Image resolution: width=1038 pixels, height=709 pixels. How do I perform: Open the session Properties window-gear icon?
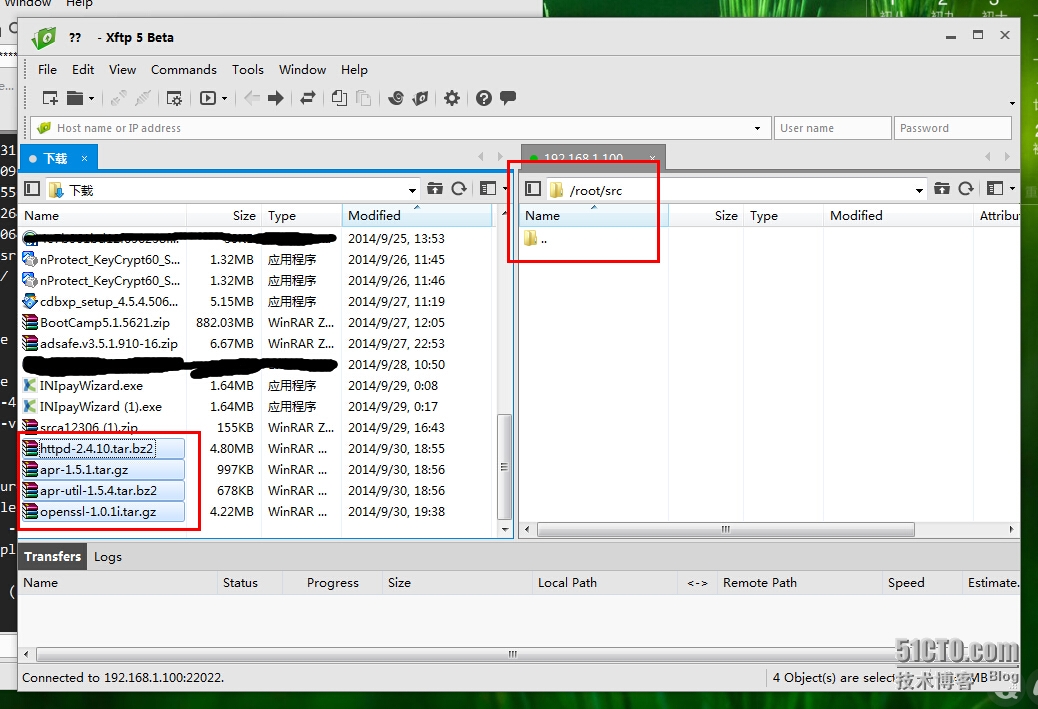pos(174,98)
